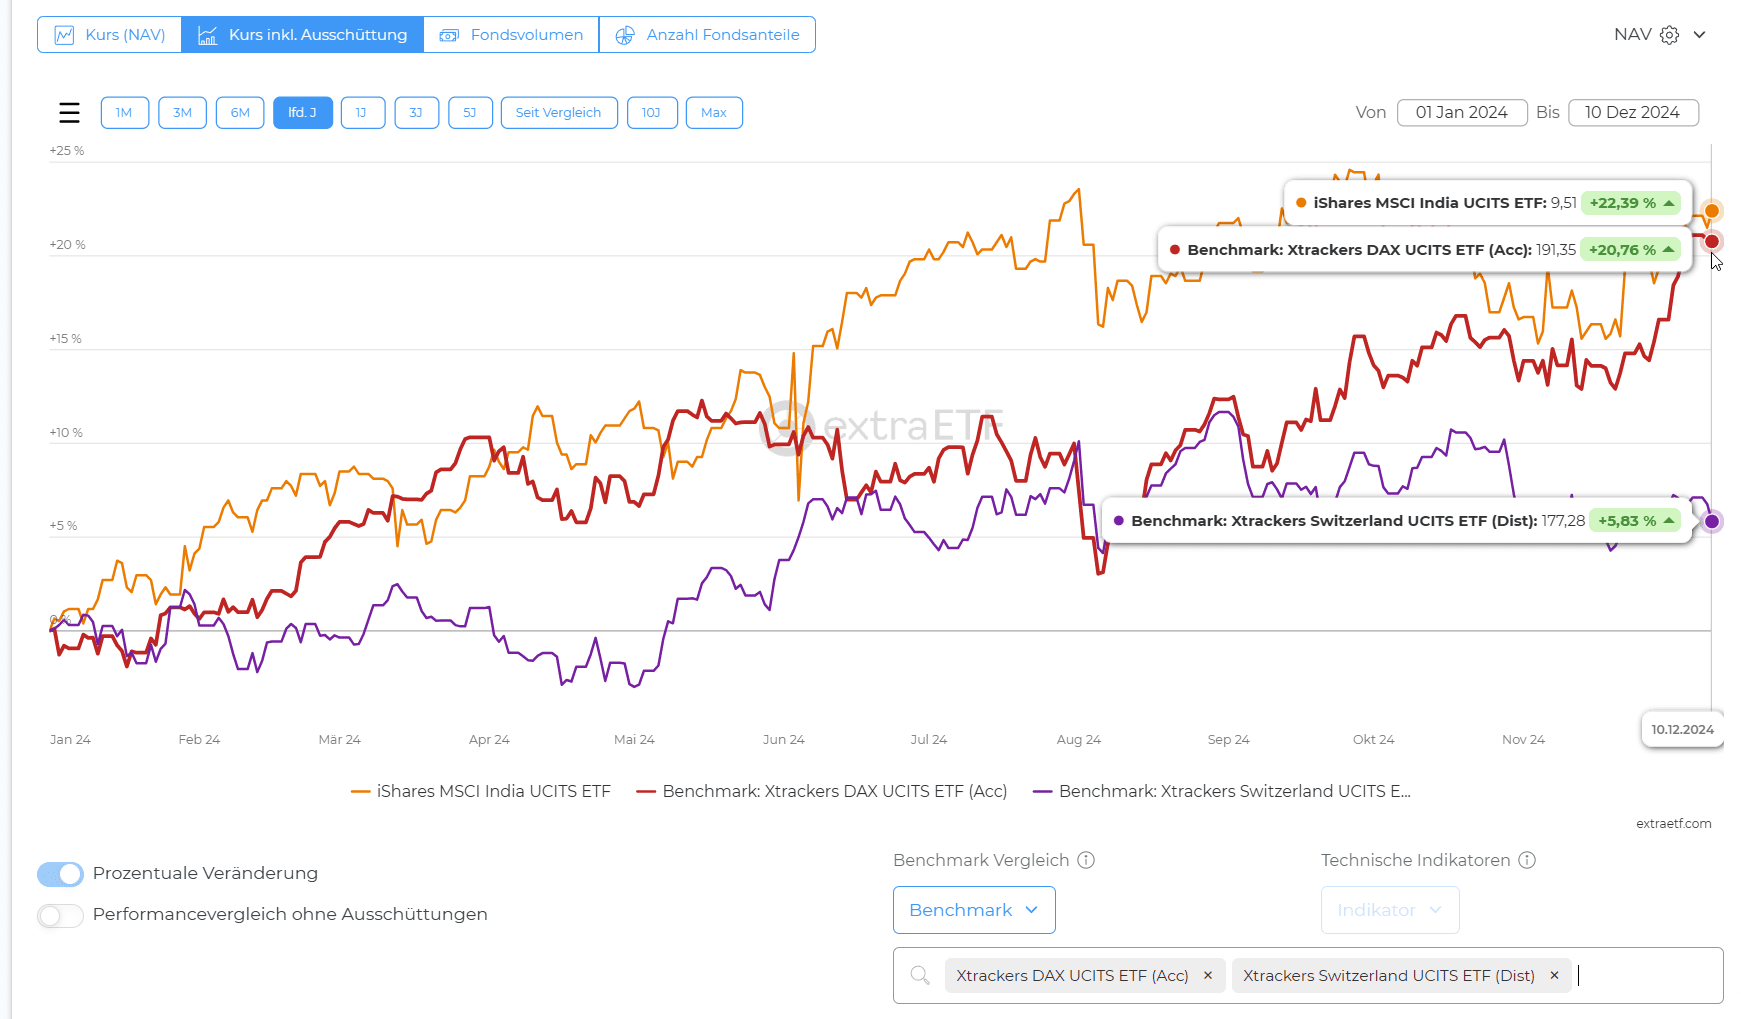Screen dimensions: 1741x1019
Task: Select the 1M time range
Action: 125,113
